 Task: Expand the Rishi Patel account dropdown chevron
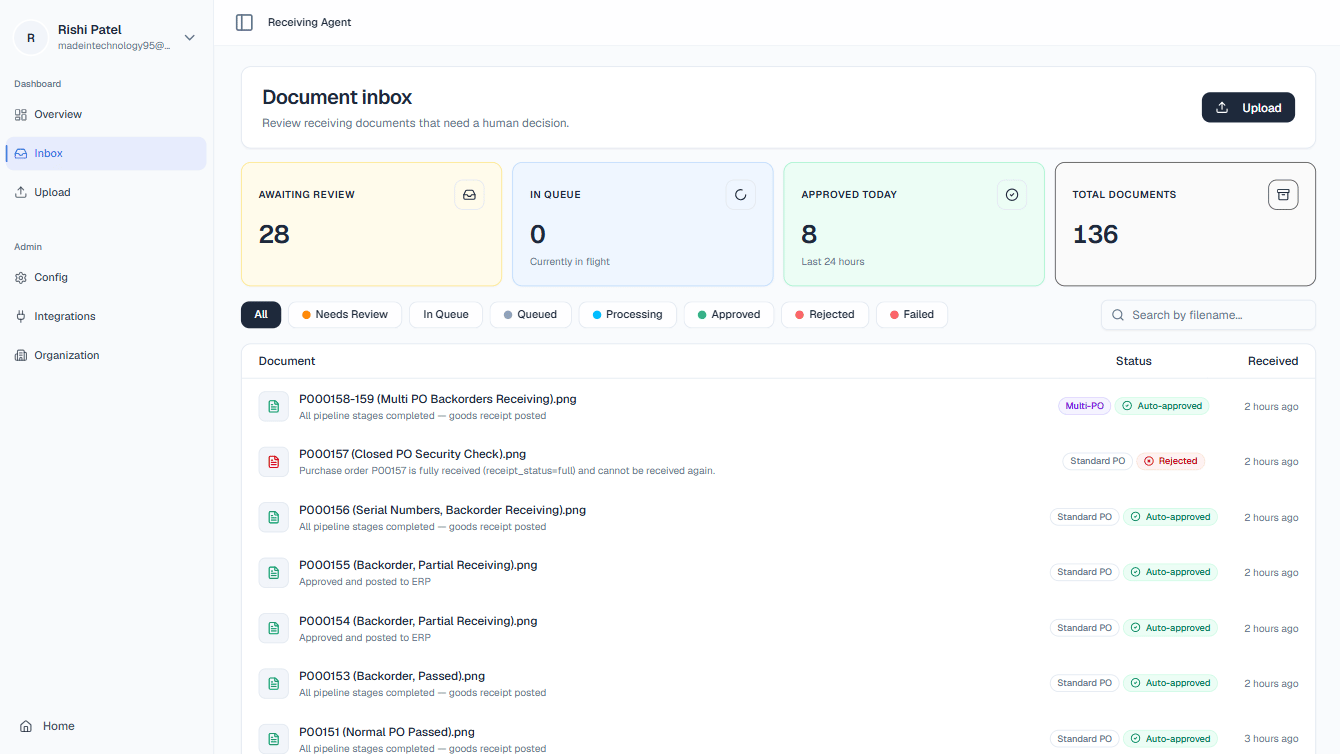[x=190, y=38]
